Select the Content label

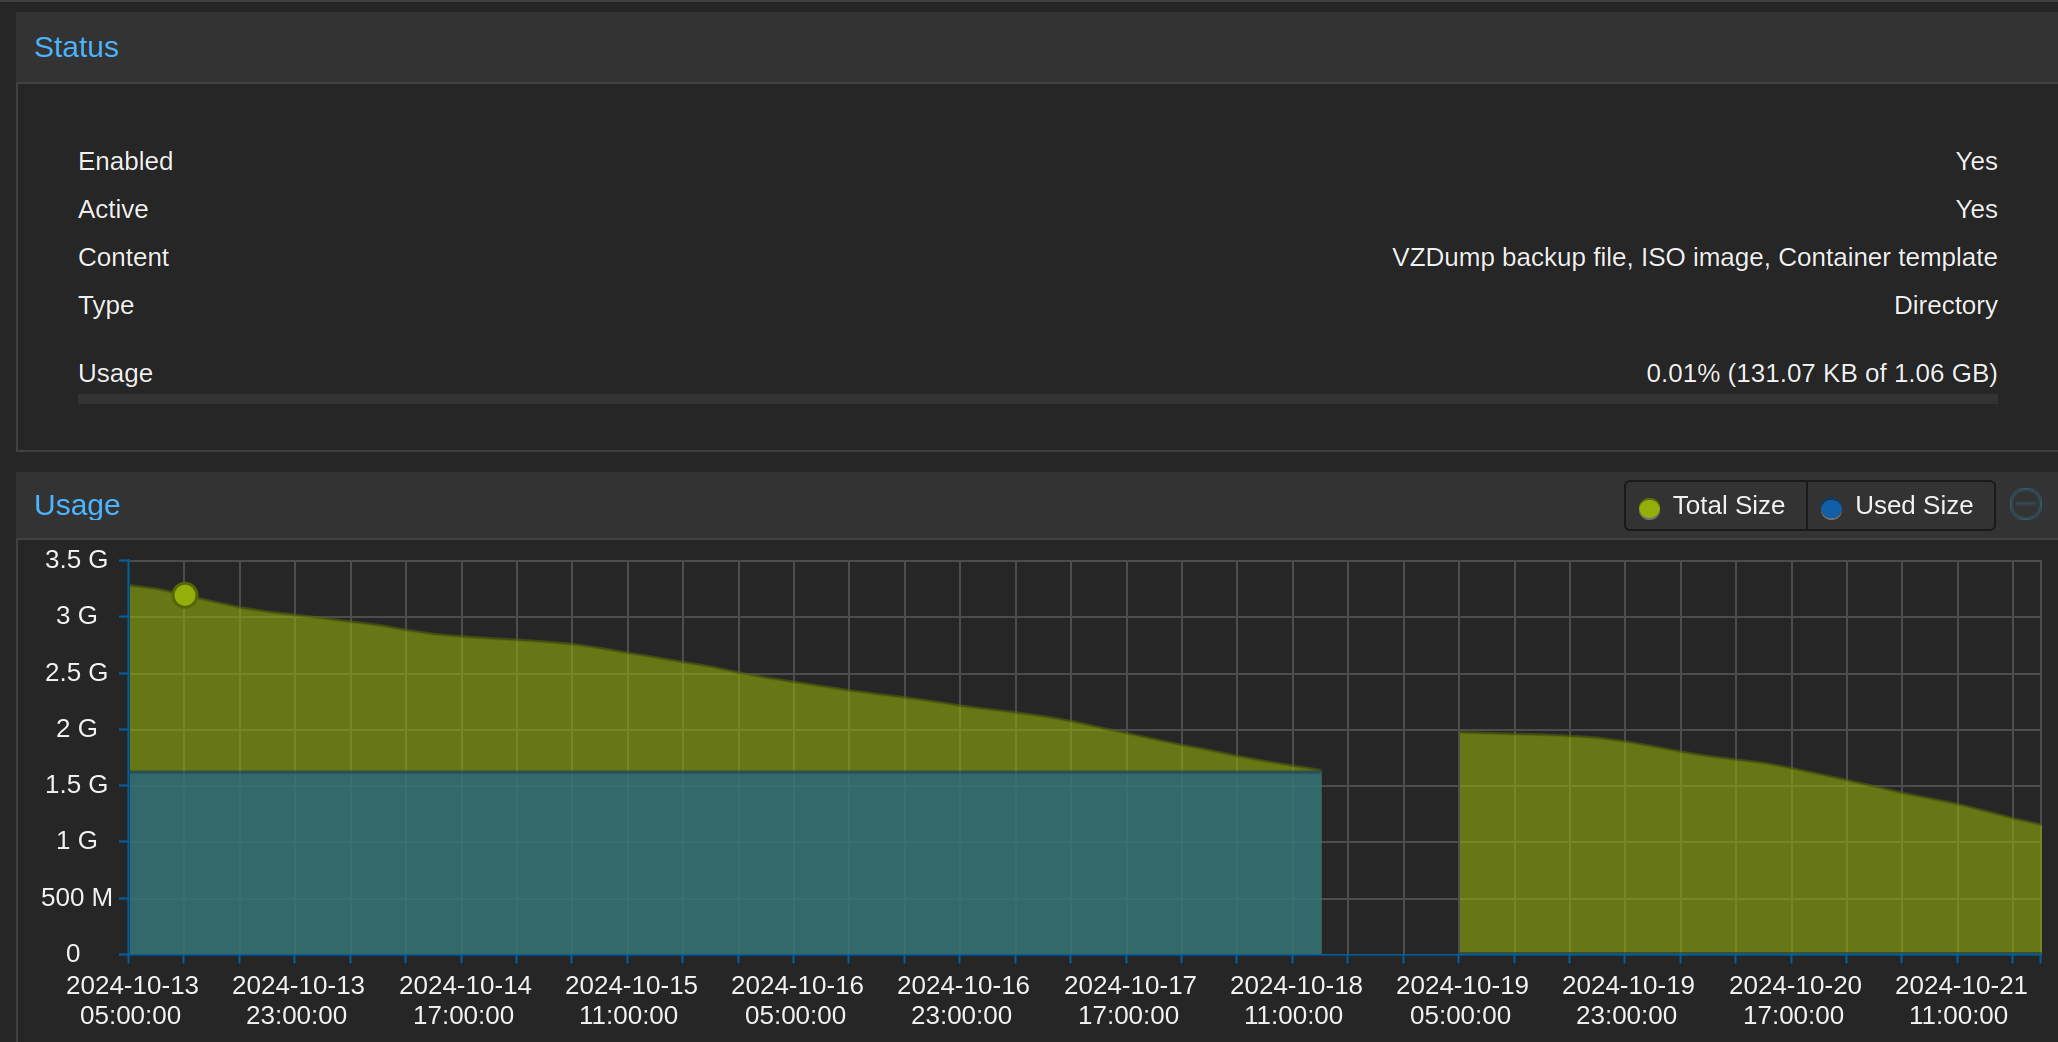[124, 257]
